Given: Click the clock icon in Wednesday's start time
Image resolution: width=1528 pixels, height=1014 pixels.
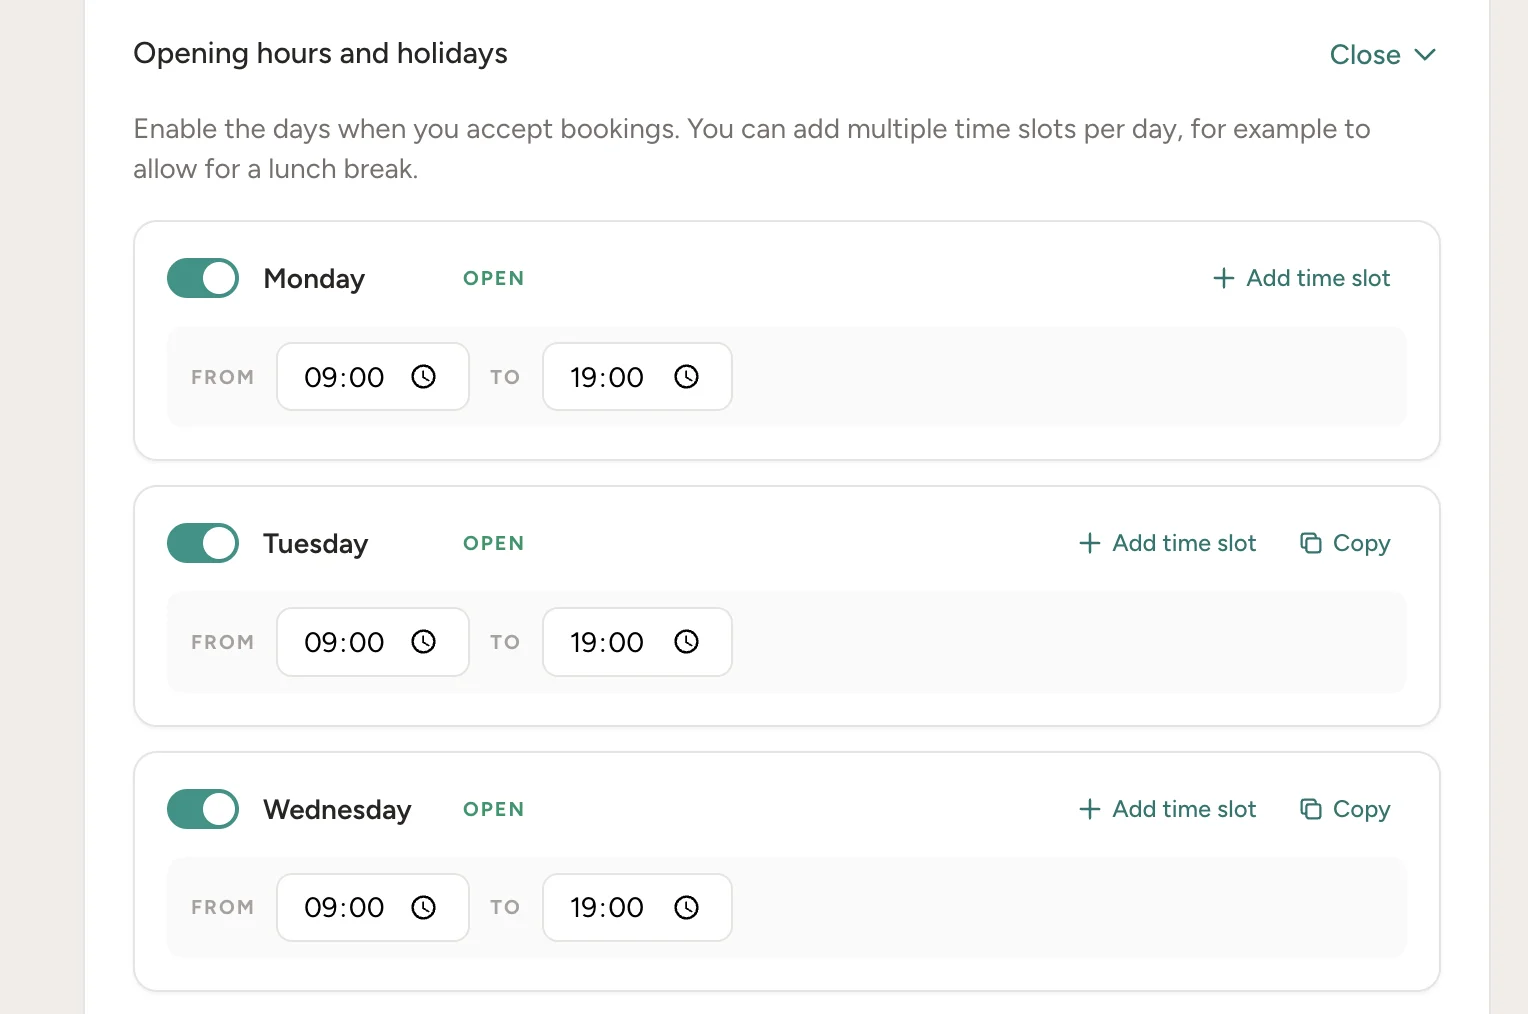Looking at the screenshot, I should tap(424, 908).
